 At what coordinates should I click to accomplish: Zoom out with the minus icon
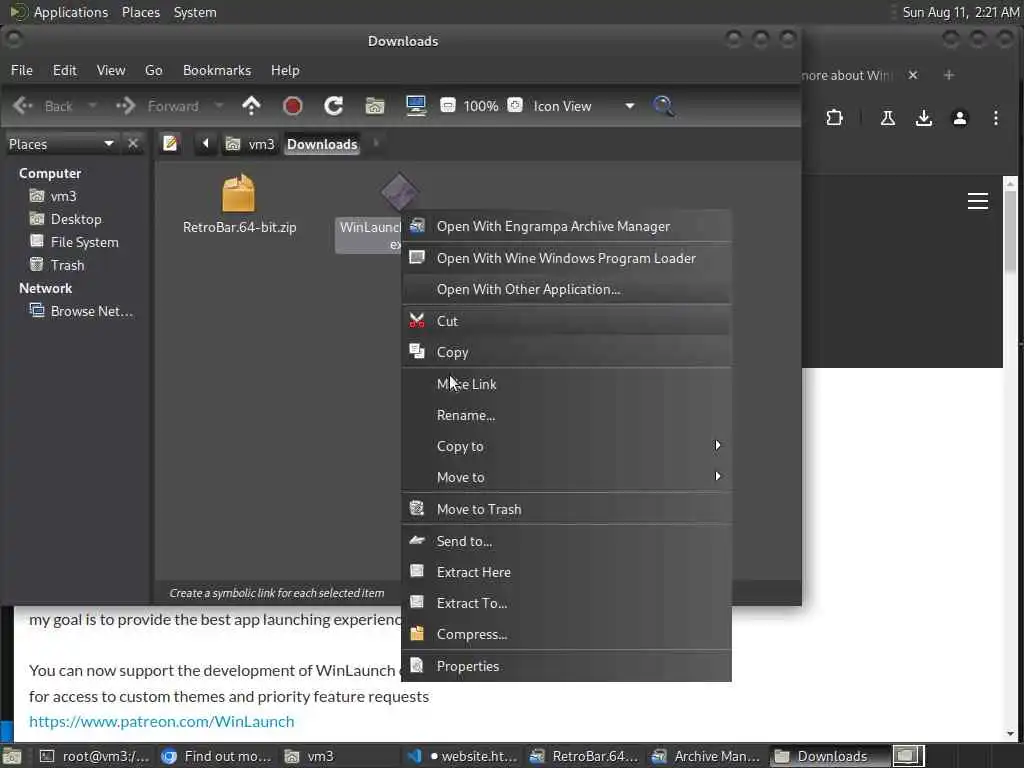[447, 105]
